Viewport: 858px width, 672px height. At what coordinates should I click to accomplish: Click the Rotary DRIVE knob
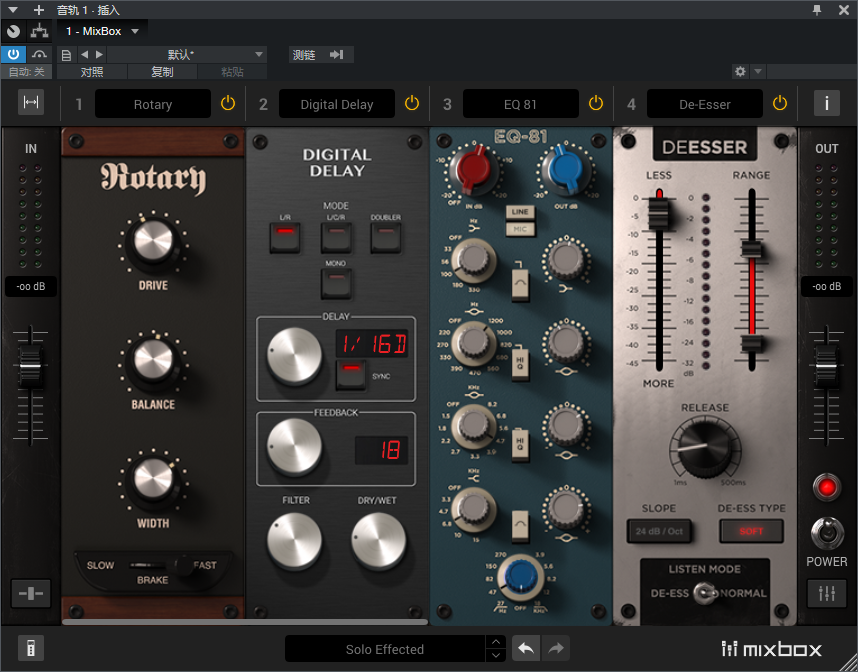click(153, 241)
